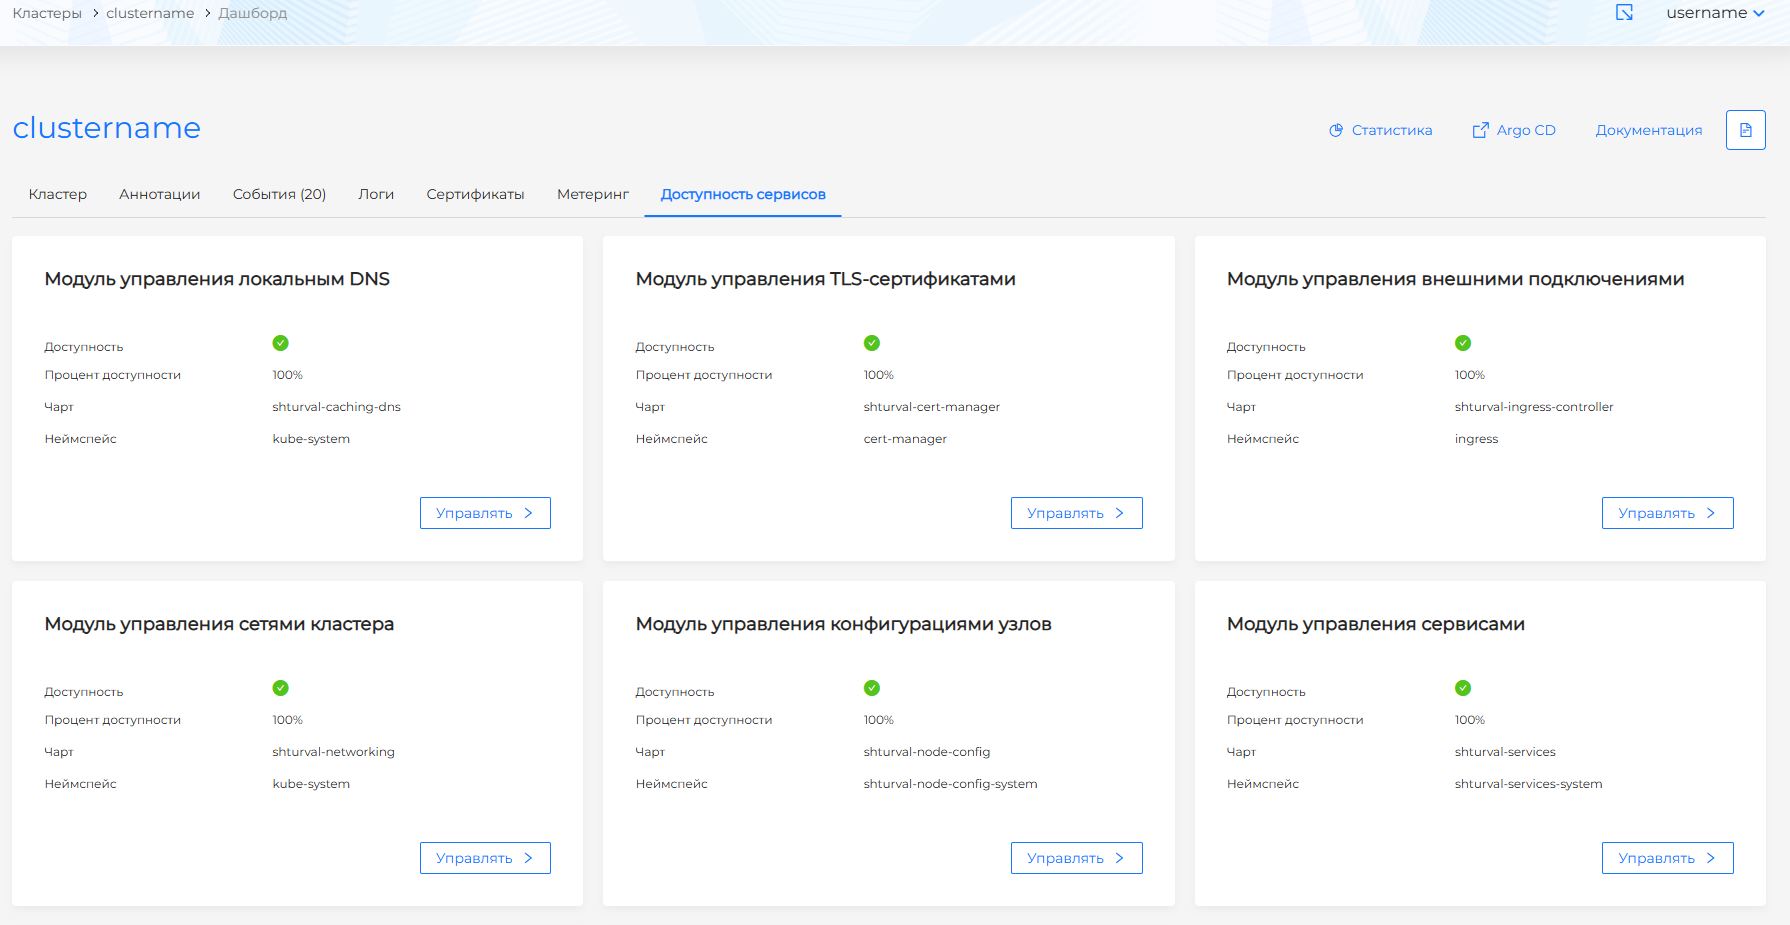Click Управлять on сетями кластера module

485,857
